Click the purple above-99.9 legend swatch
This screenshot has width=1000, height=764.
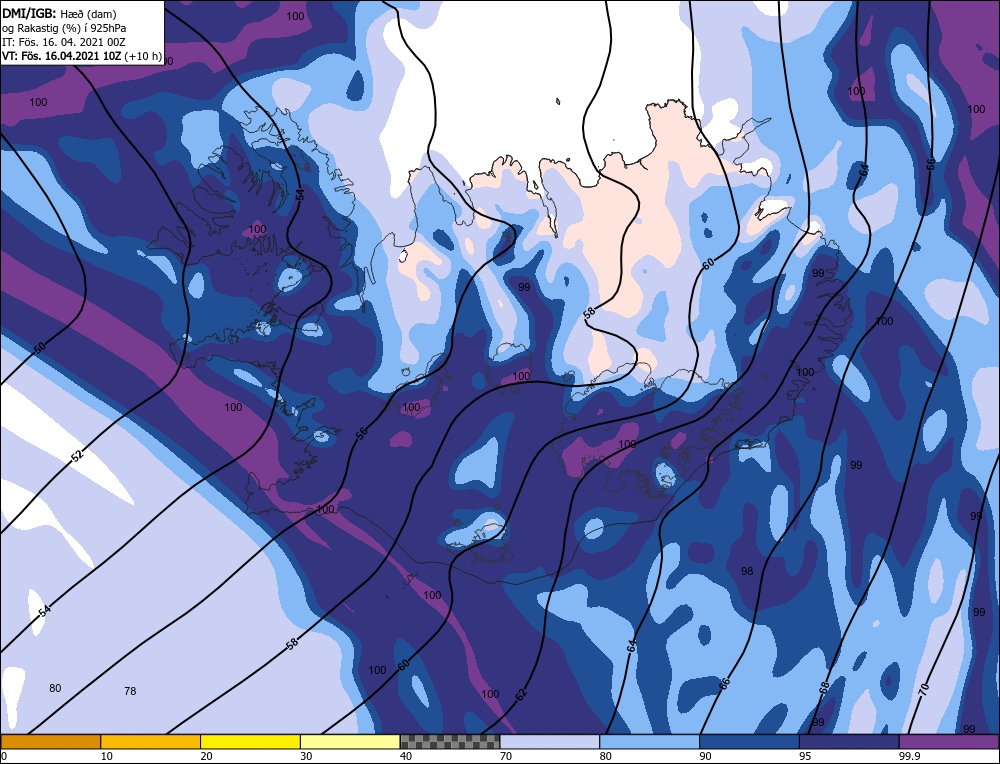point(949,742)
